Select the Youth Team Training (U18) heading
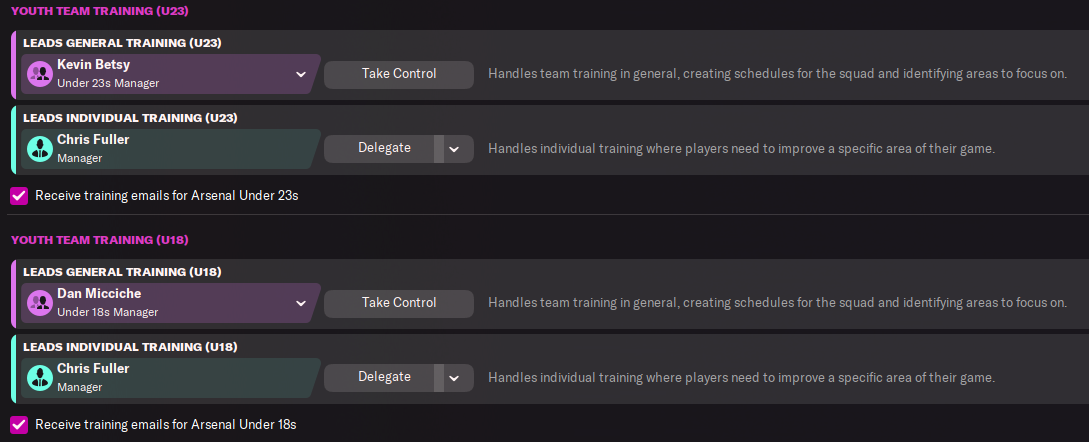The width and height of the screenshot is (1089, 442). coord(99,240)
